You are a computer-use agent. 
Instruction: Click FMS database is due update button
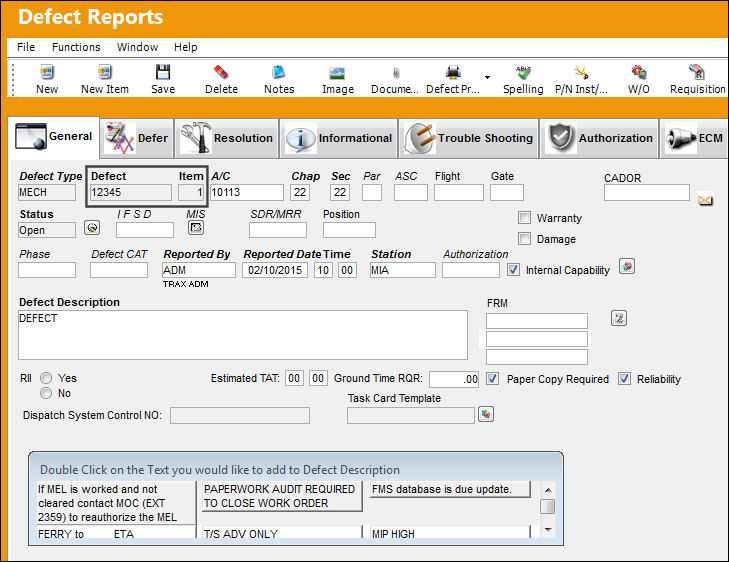tap(450, 489)
